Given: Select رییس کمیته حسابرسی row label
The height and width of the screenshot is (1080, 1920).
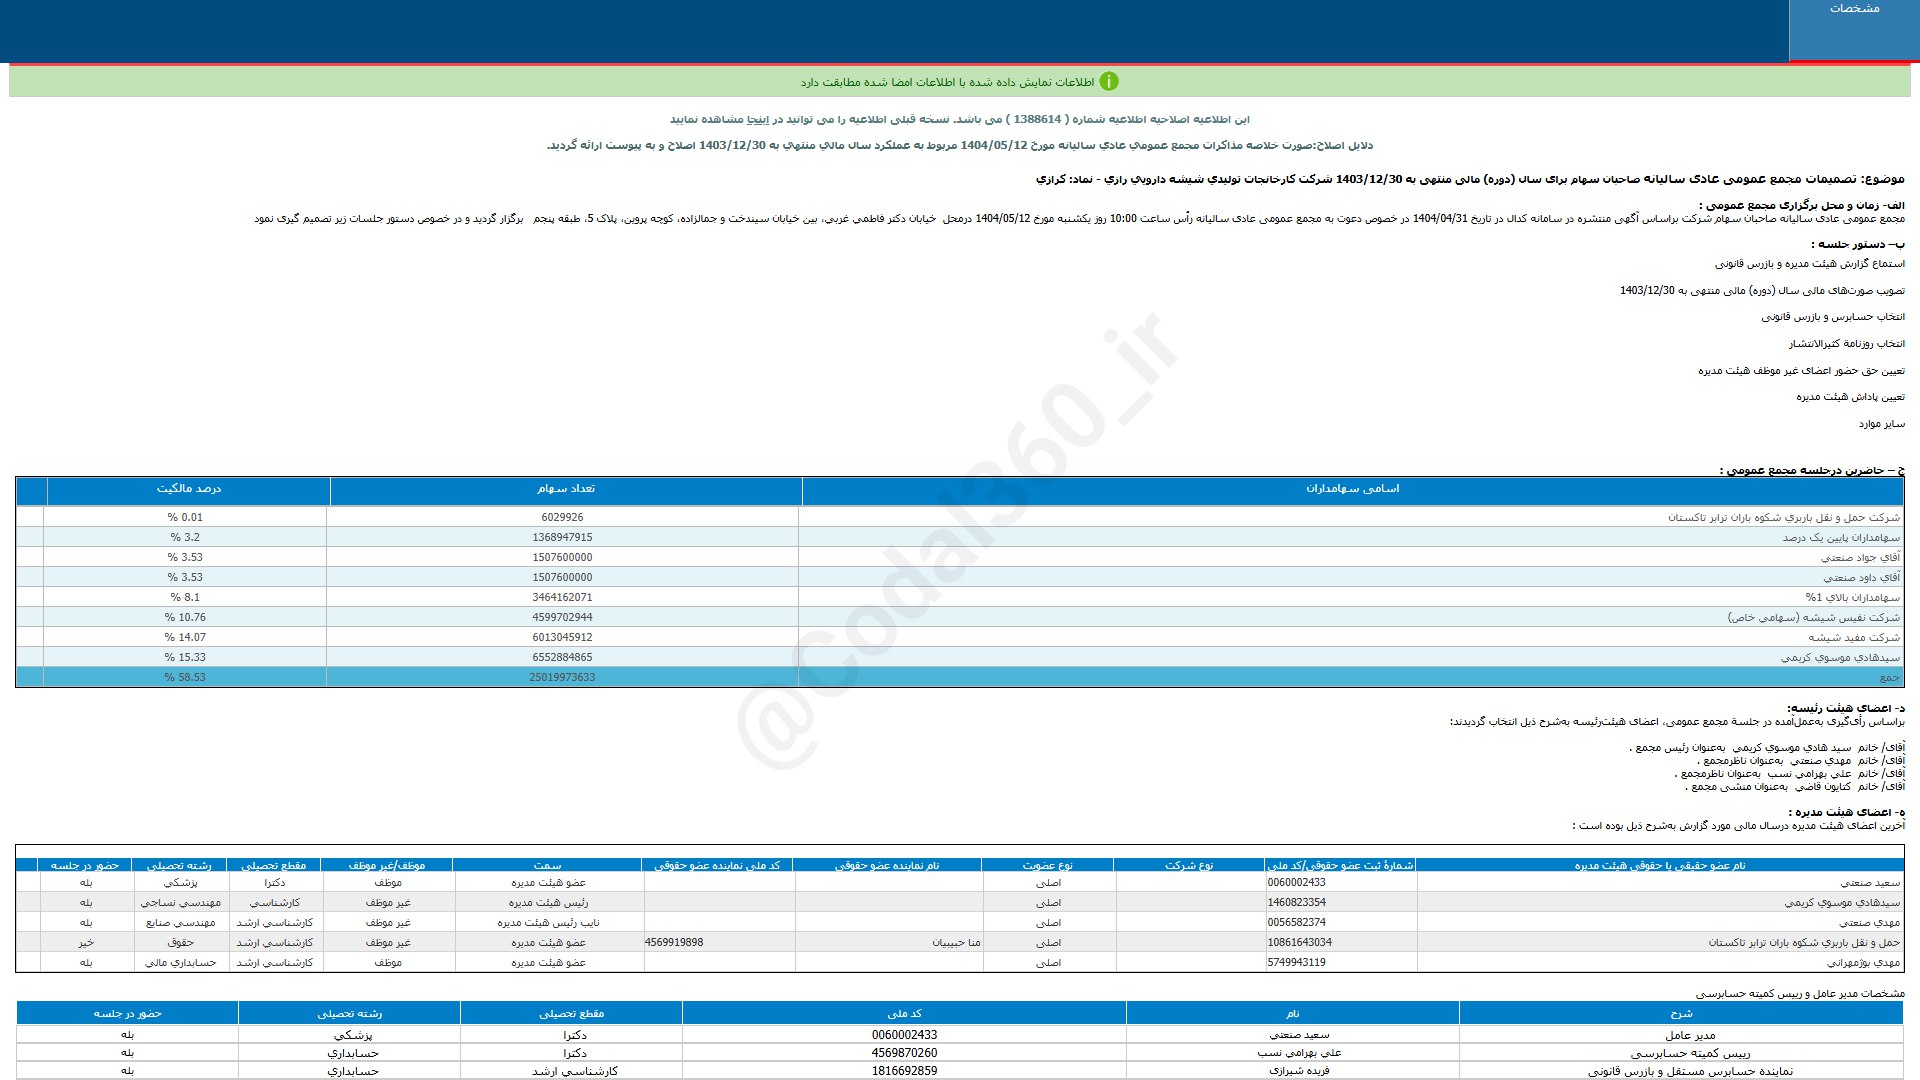Looking at the screenshot, I should (1690, 1053).
